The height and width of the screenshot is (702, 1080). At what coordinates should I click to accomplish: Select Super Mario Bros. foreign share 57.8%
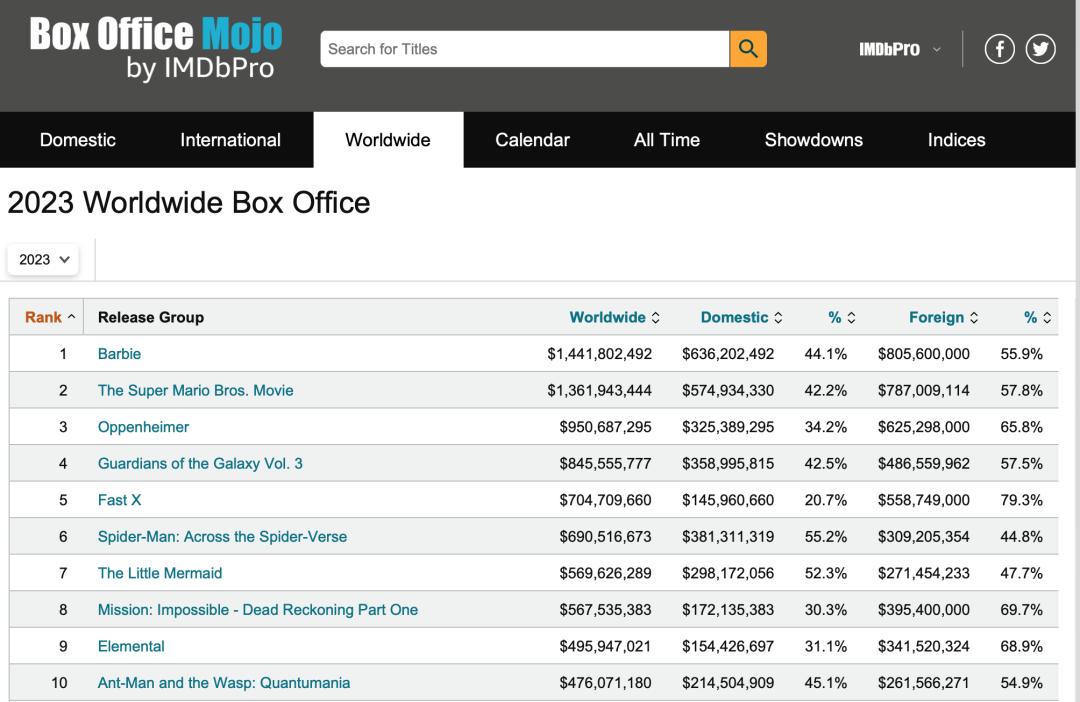tap(1021, 391)
